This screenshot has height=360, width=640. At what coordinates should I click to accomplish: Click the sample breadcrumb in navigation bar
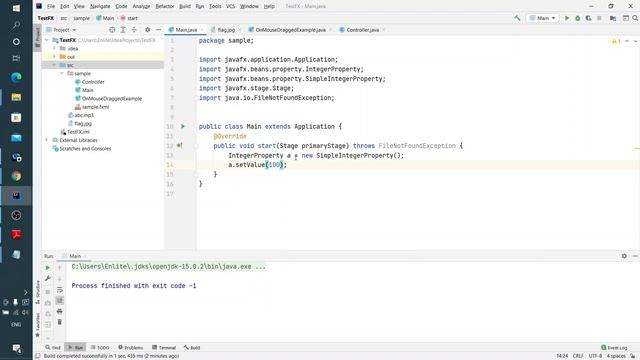[82, 18]
